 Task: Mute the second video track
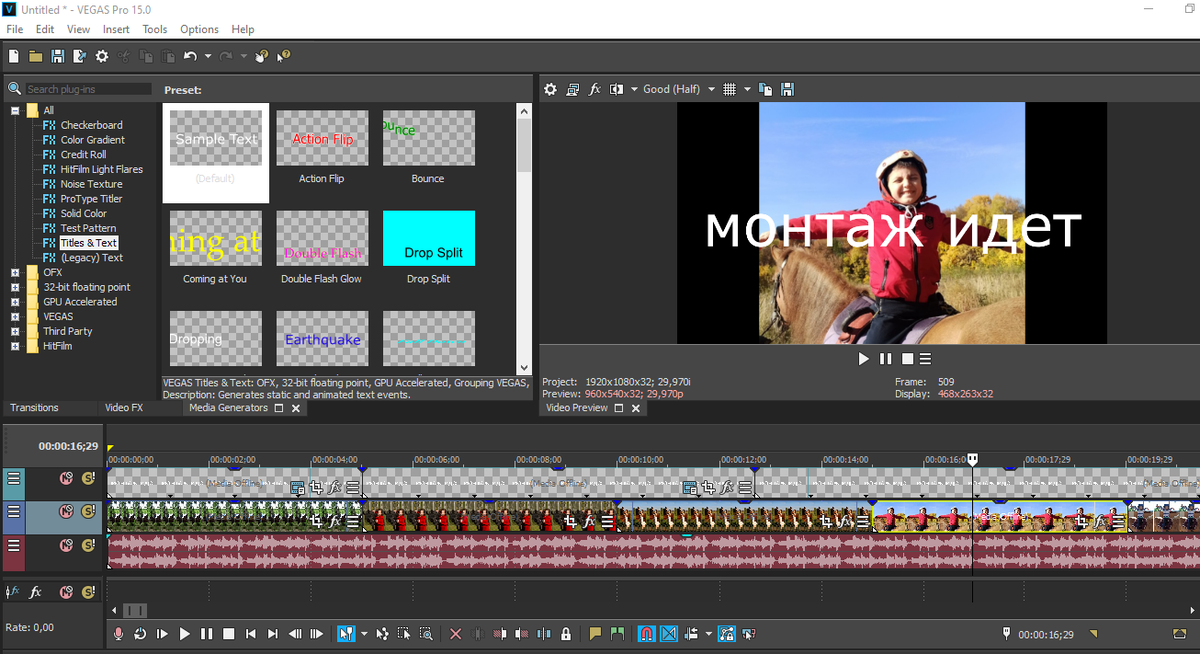(x=66, y=512)
